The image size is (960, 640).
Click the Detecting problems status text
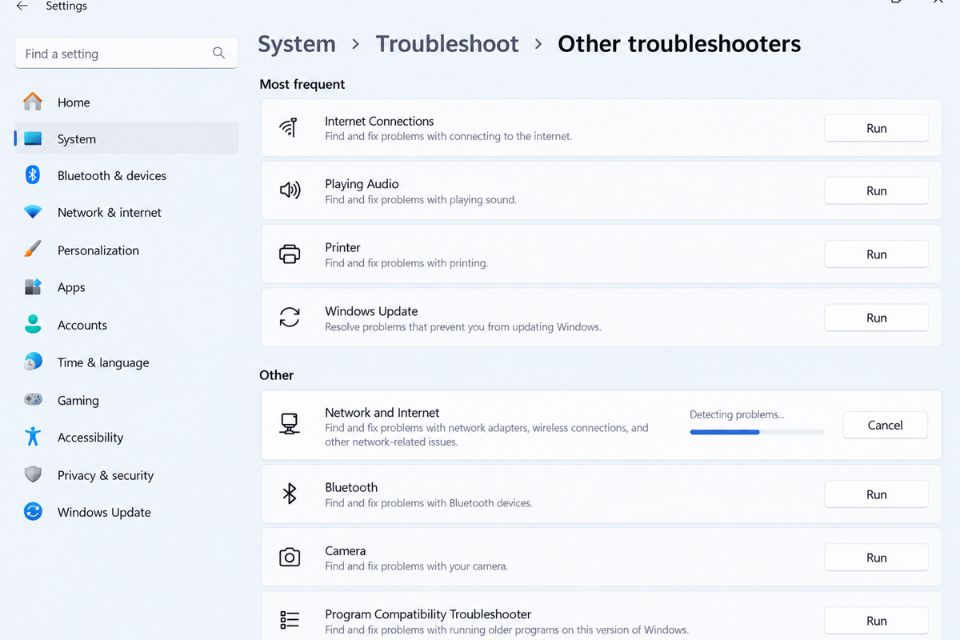point(737,415)
